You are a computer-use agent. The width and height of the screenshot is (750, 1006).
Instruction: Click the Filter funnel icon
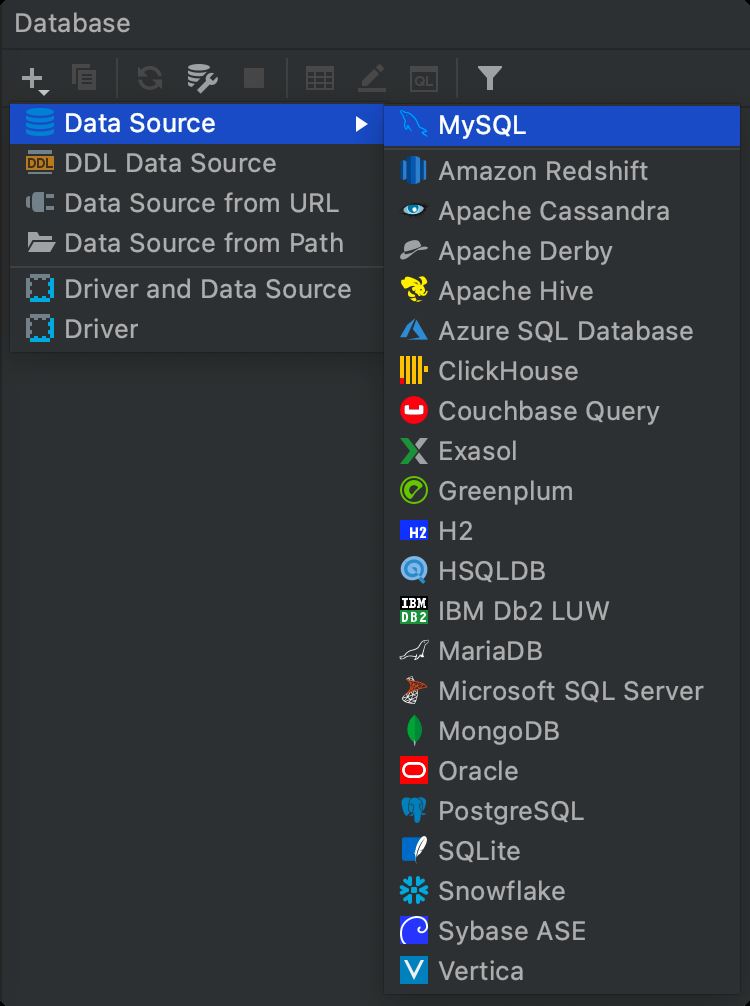pyautogui.click(x=489, y=78)
